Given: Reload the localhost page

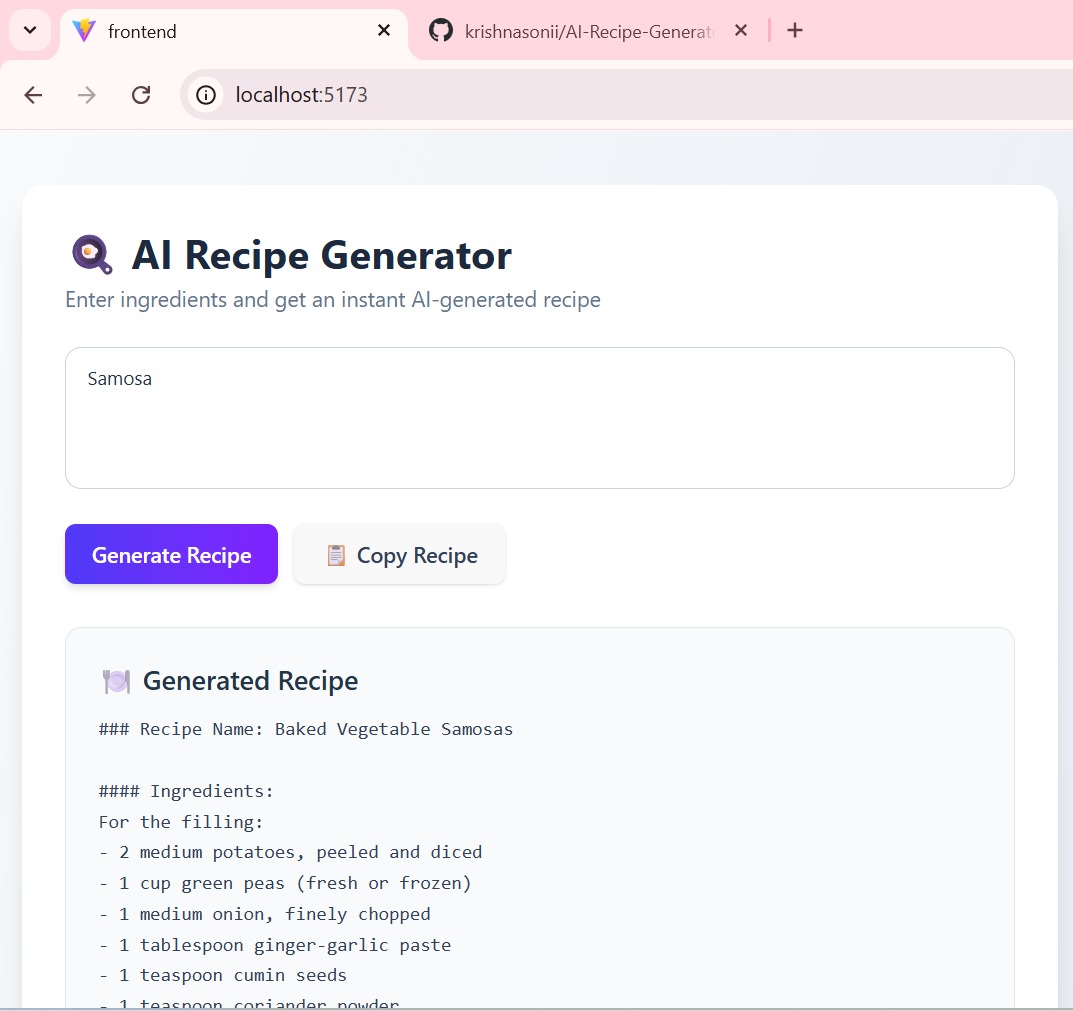Looking at the screenshot, I should coord(141,94).
